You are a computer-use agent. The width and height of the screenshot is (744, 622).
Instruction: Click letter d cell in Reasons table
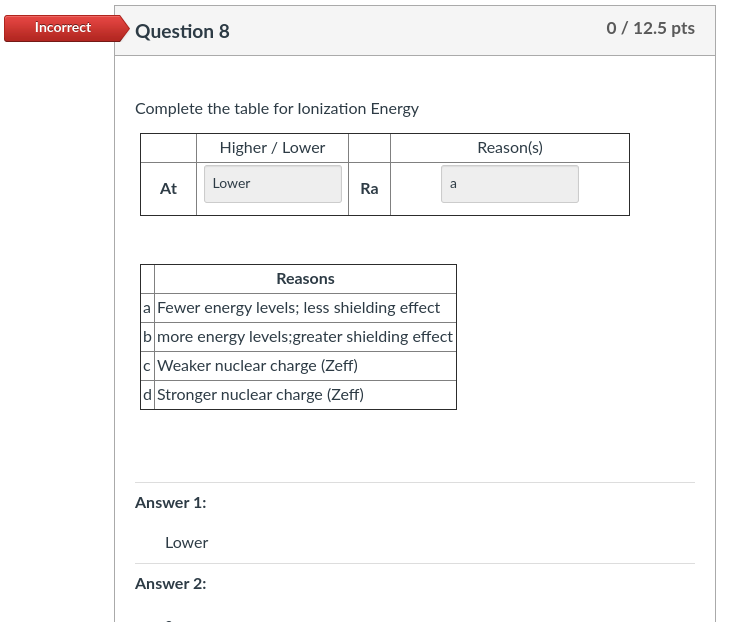147,395
